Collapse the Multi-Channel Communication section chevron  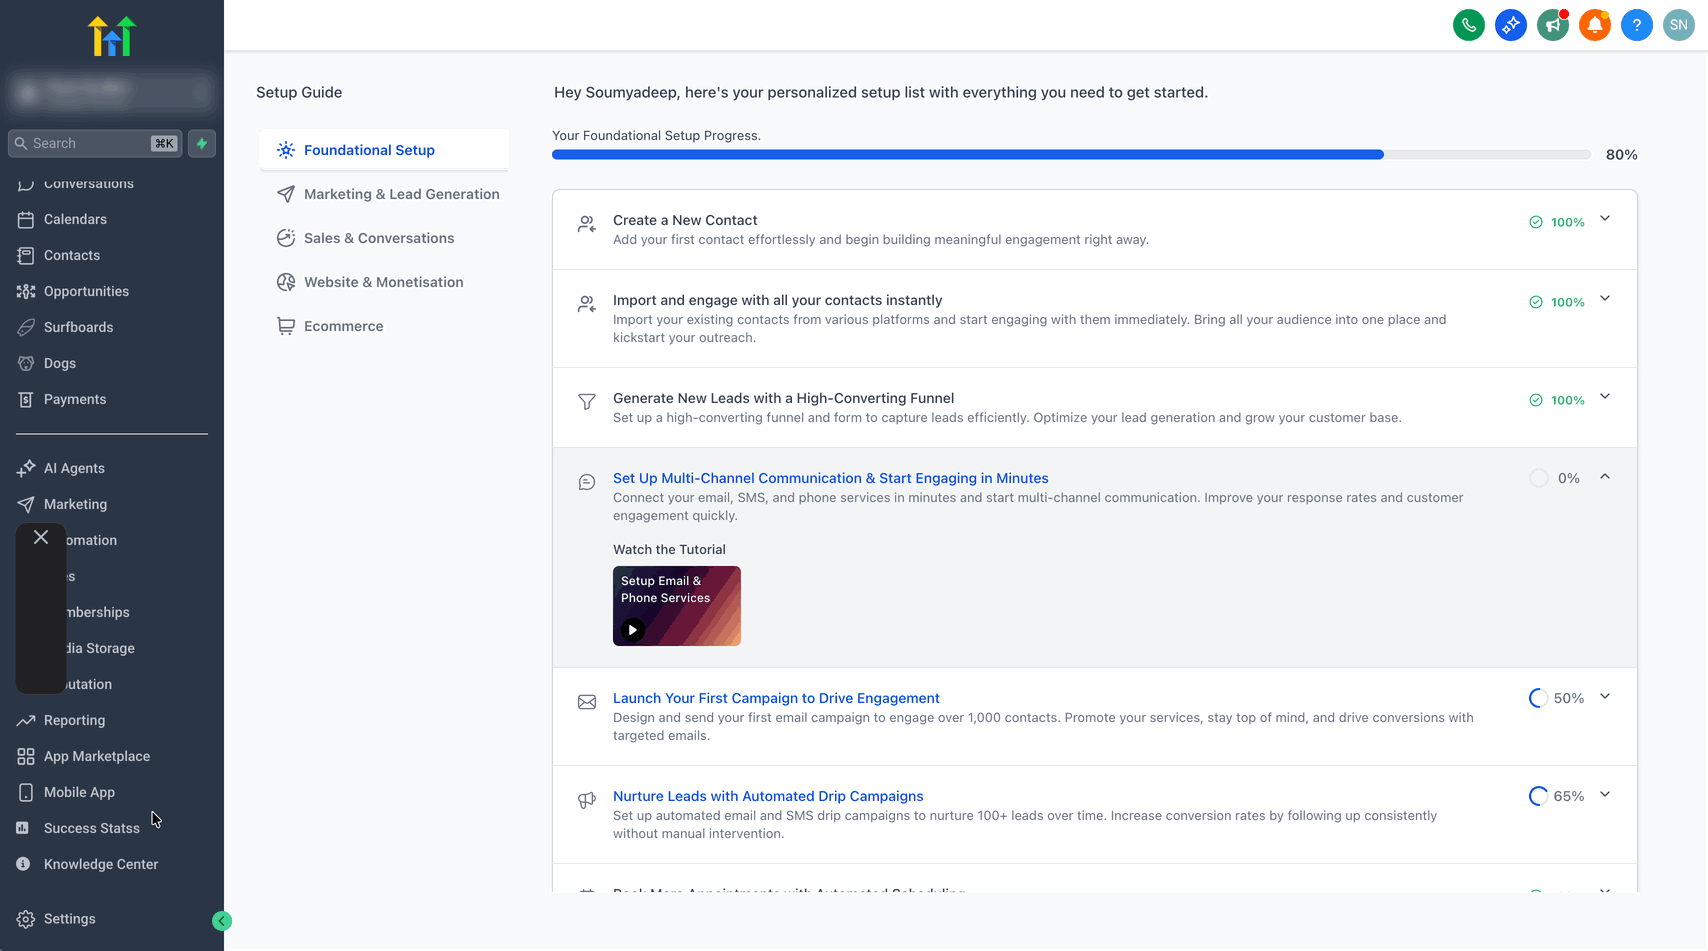[1605, 477]
